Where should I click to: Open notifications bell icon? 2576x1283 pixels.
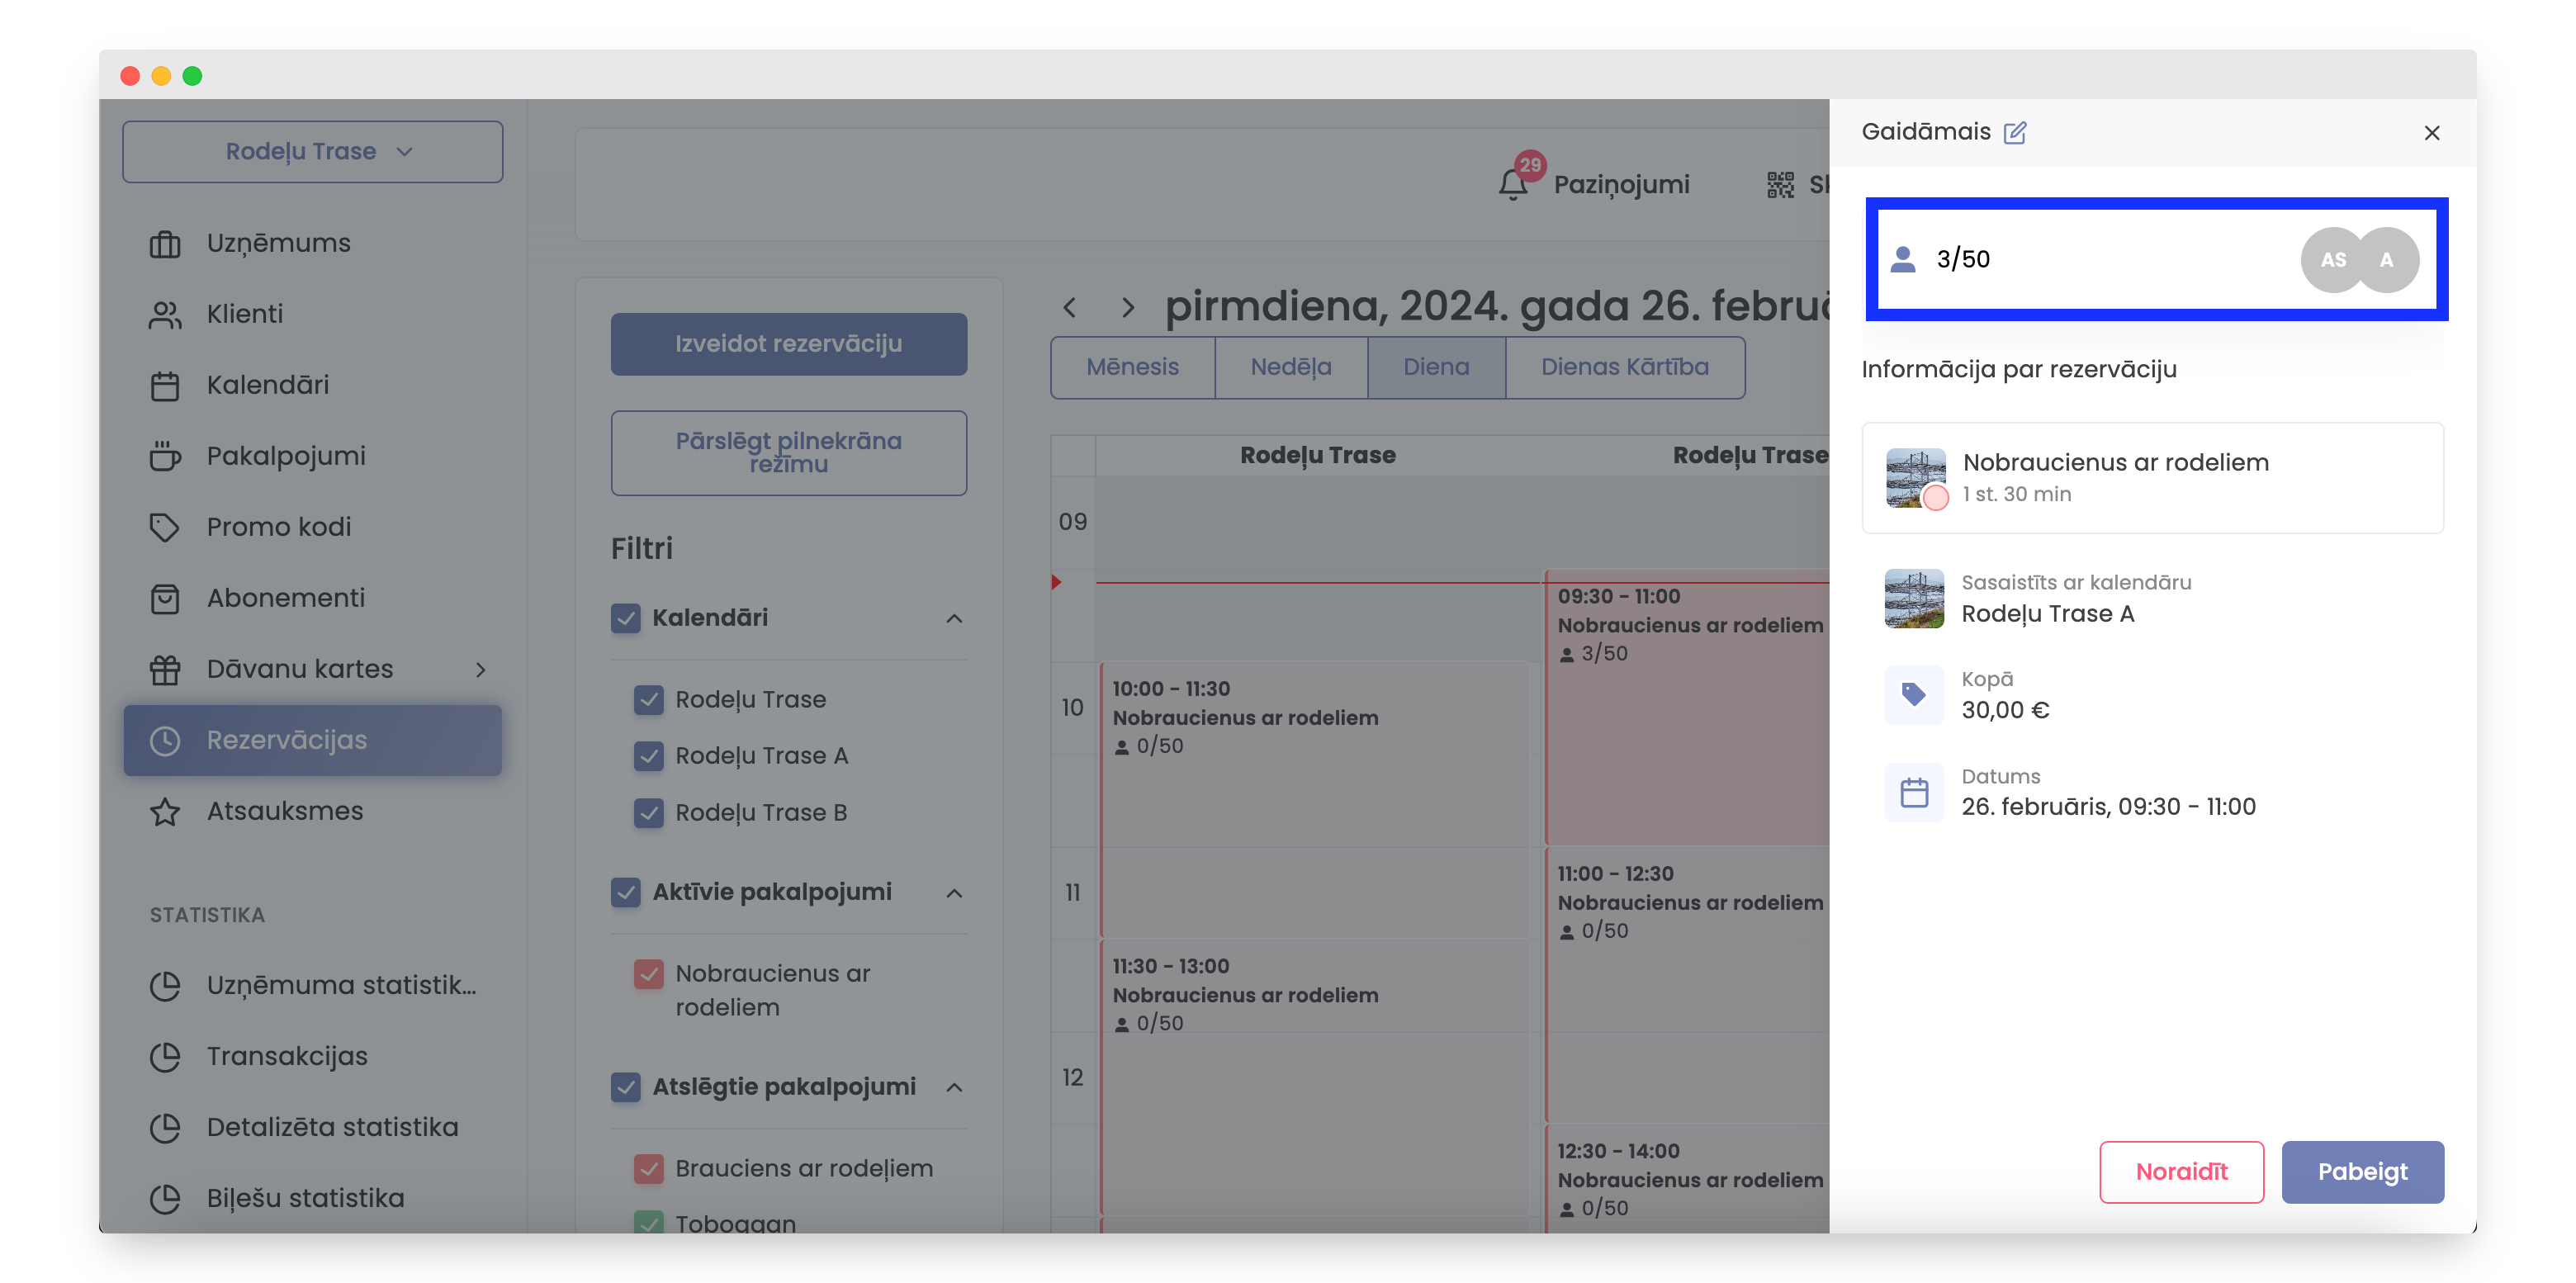tap(1512, 184)
